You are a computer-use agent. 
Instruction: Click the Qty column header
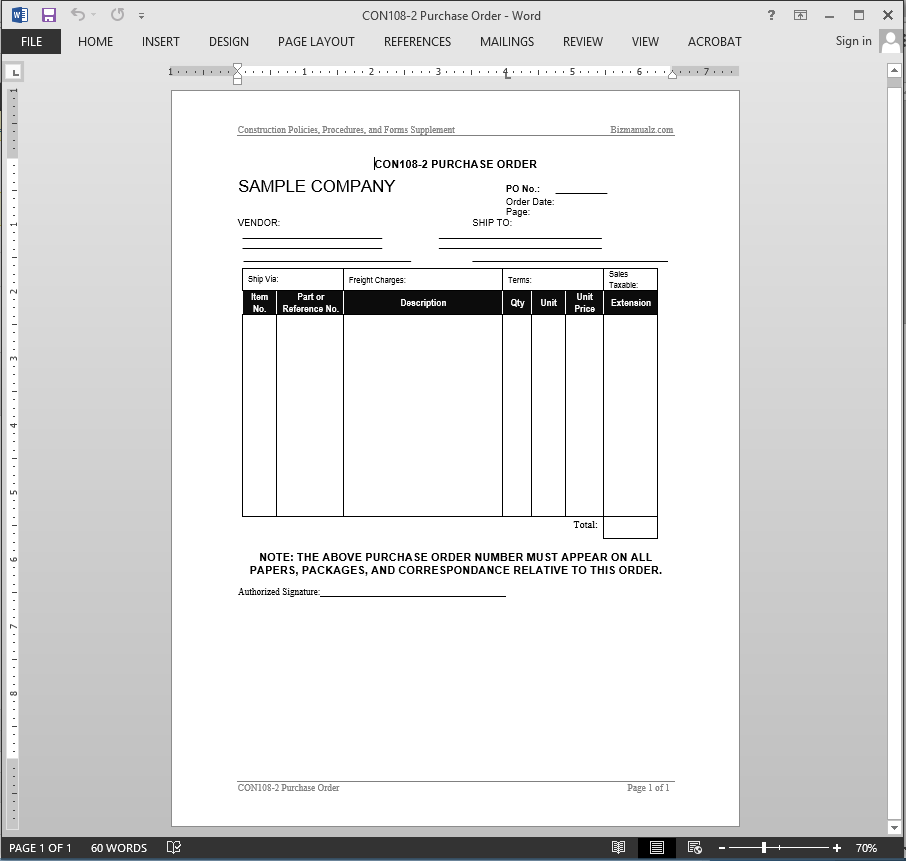tap(517, 303)
